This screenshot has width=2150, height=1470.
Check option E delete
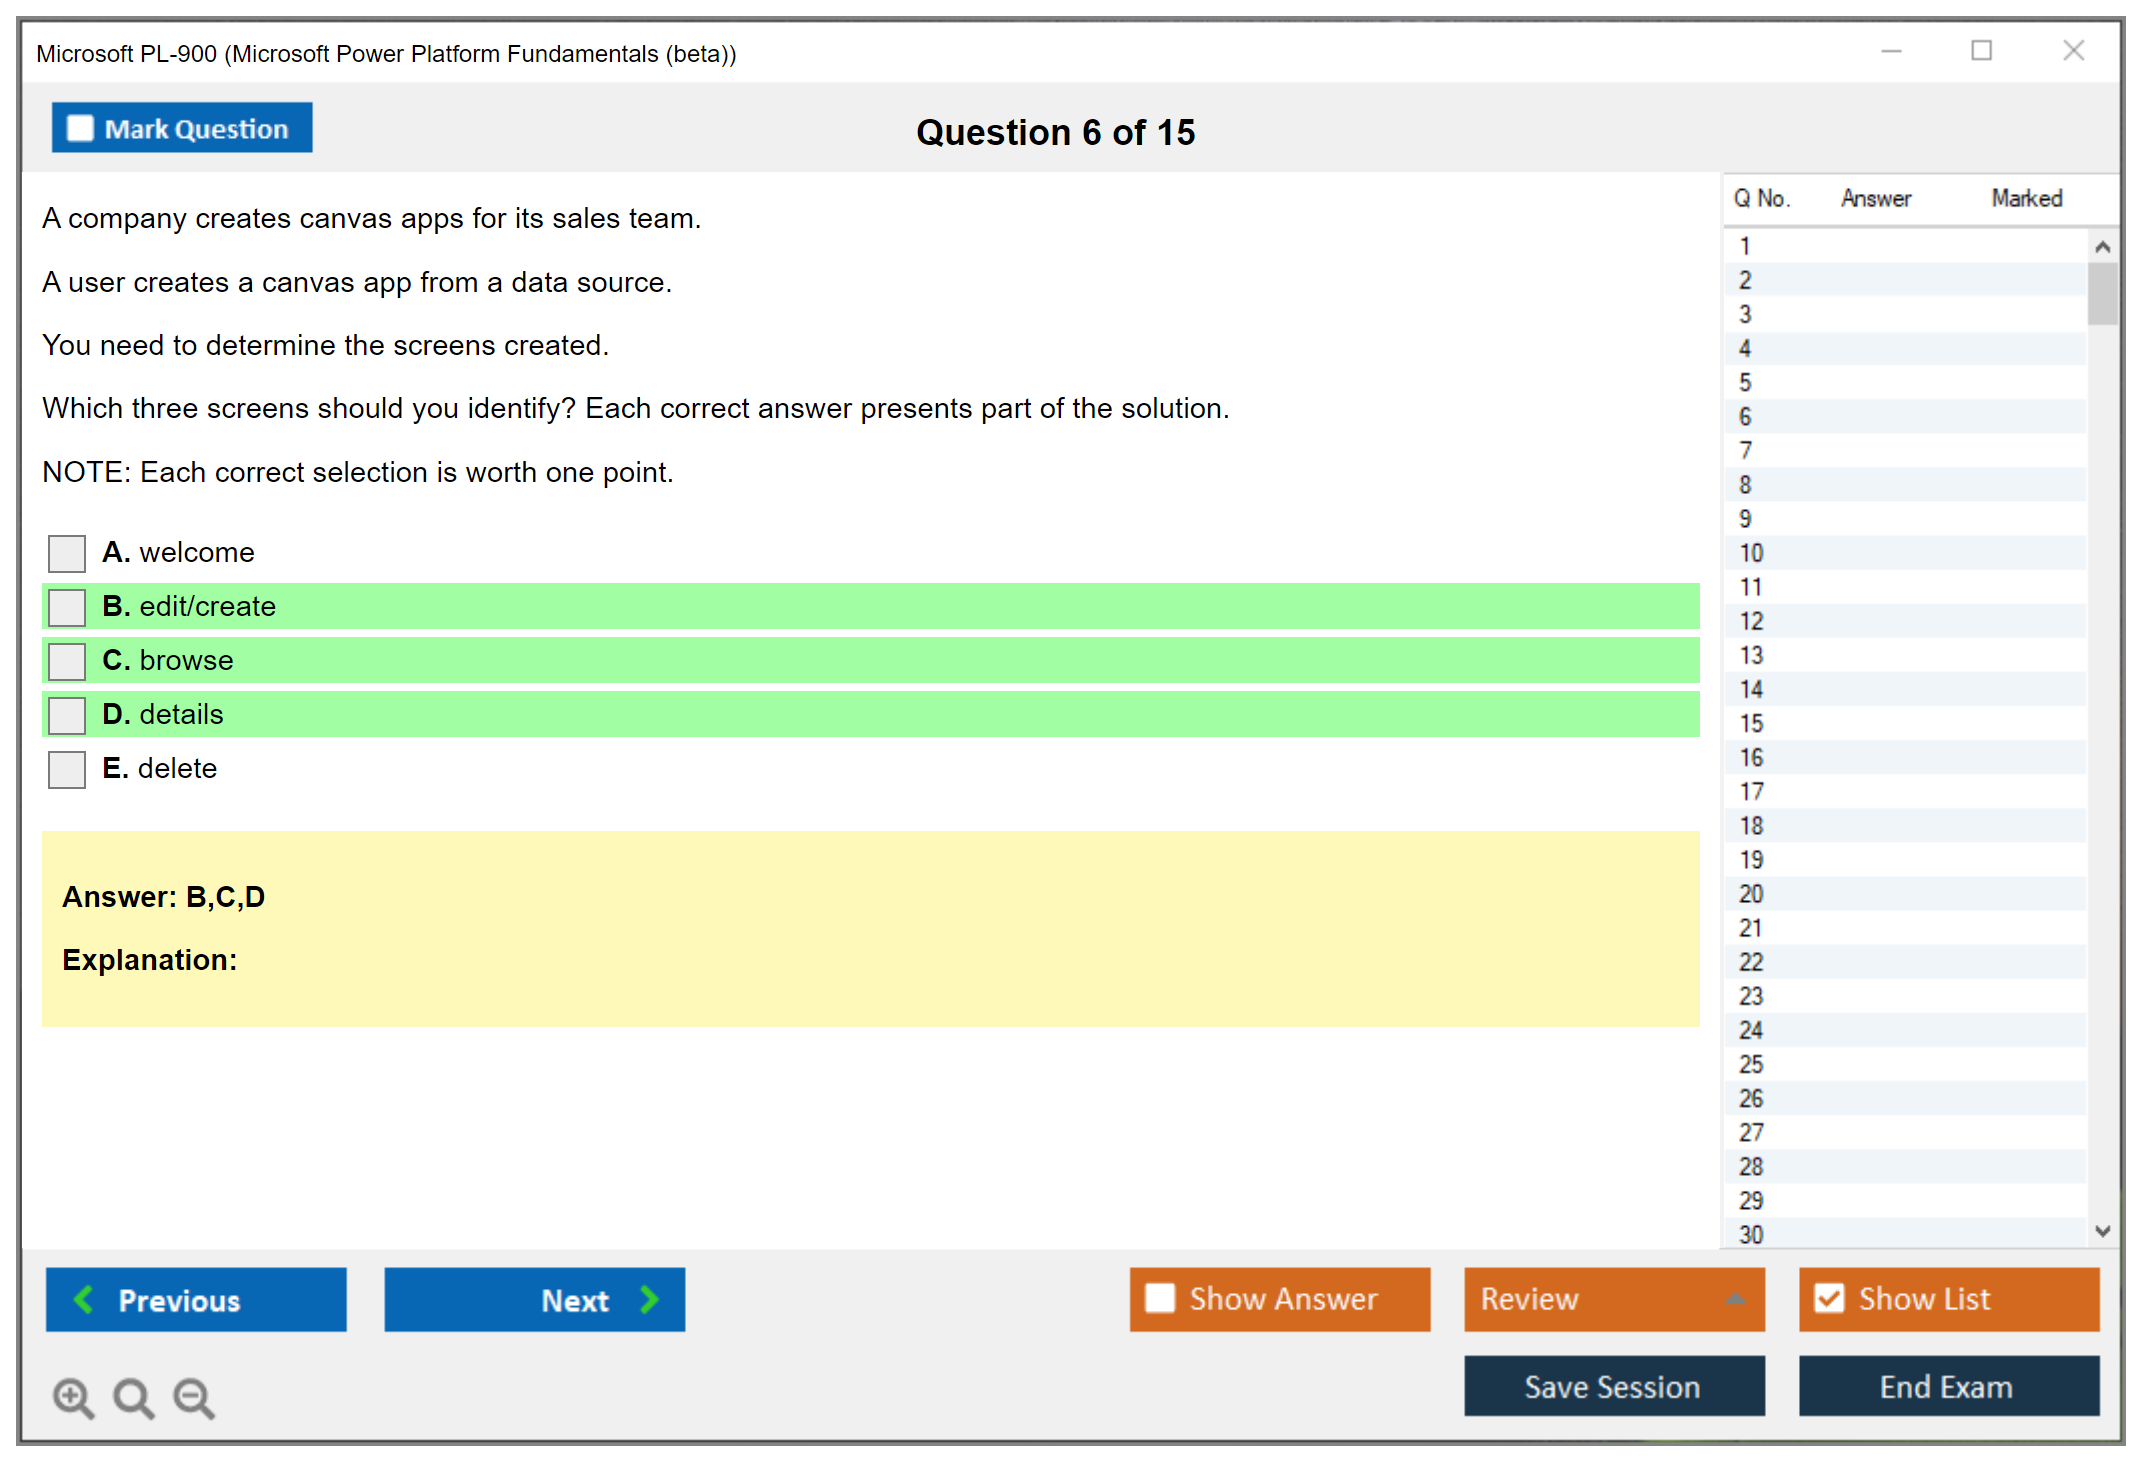(67, 769)
